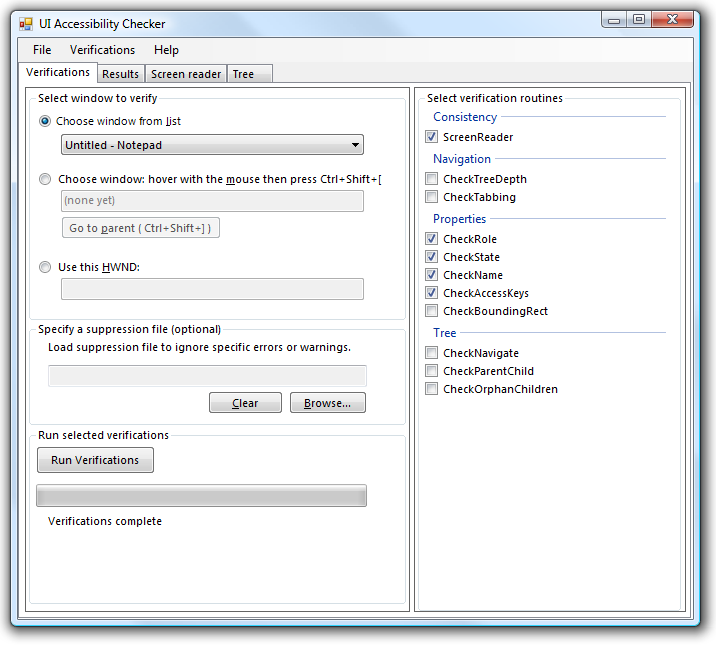Image resolution: width=716 pixels, height=645 pixels.
Task: Click the UI Accessibility Checker title bar icon
Action: 26,24
